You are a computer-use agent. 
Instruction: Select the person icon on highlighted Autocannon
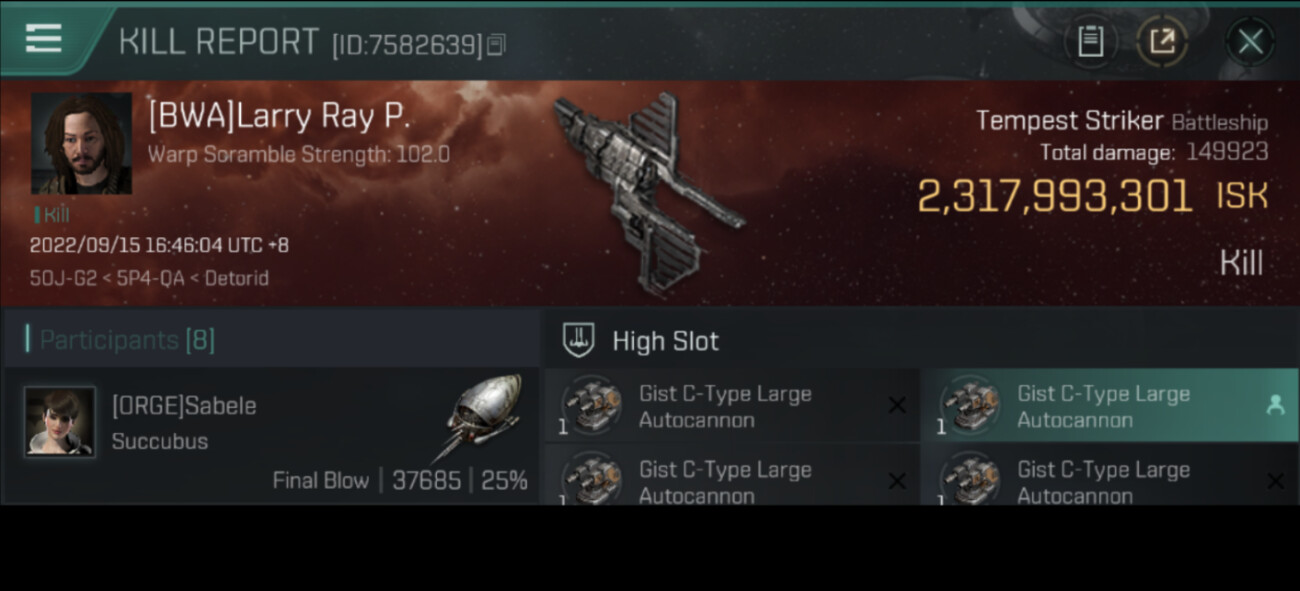(x=1275, y=404)
